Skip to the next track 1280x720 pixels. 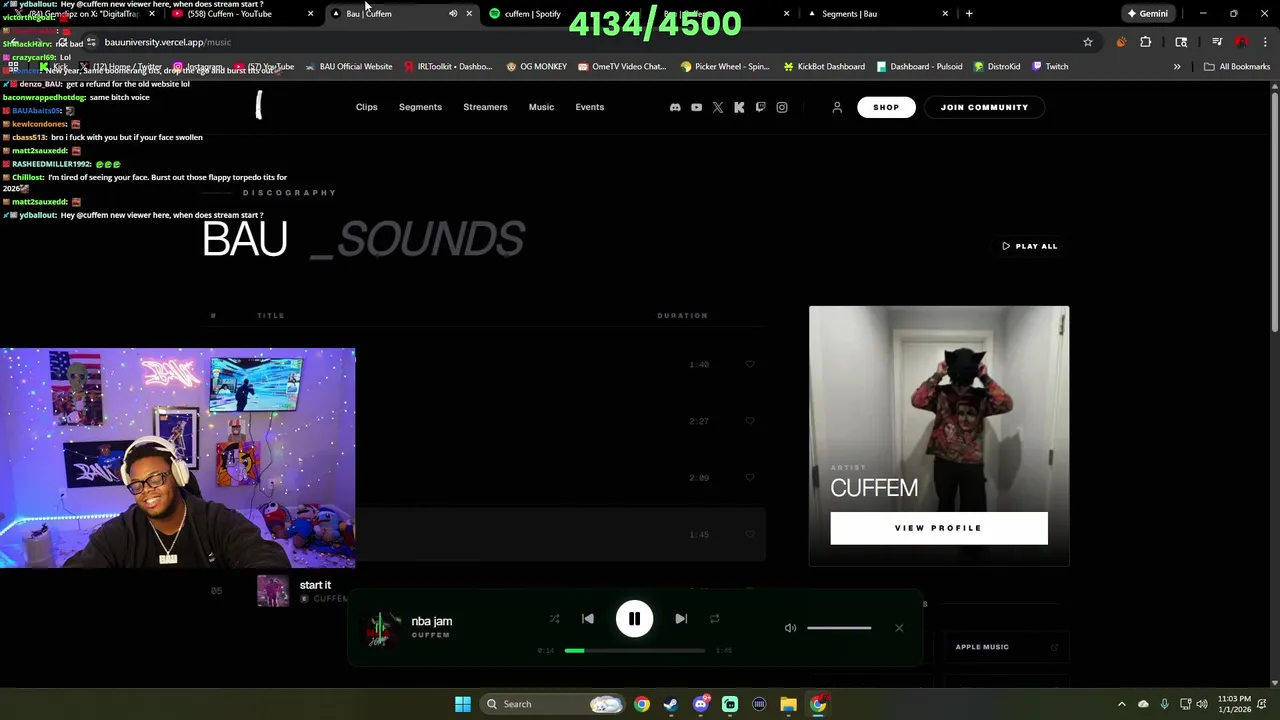pyautogui.click(x=681, y=619)
